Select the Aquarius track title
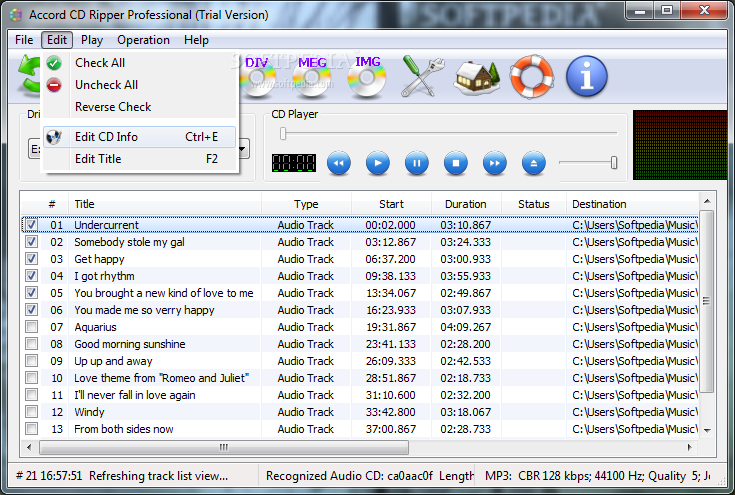This screenshot has width=735, height=495. point(95,327)
